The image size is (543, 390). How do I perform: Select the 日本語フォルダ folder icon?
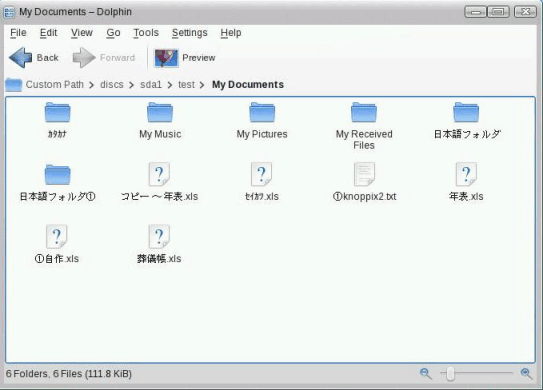coord(466,112)
